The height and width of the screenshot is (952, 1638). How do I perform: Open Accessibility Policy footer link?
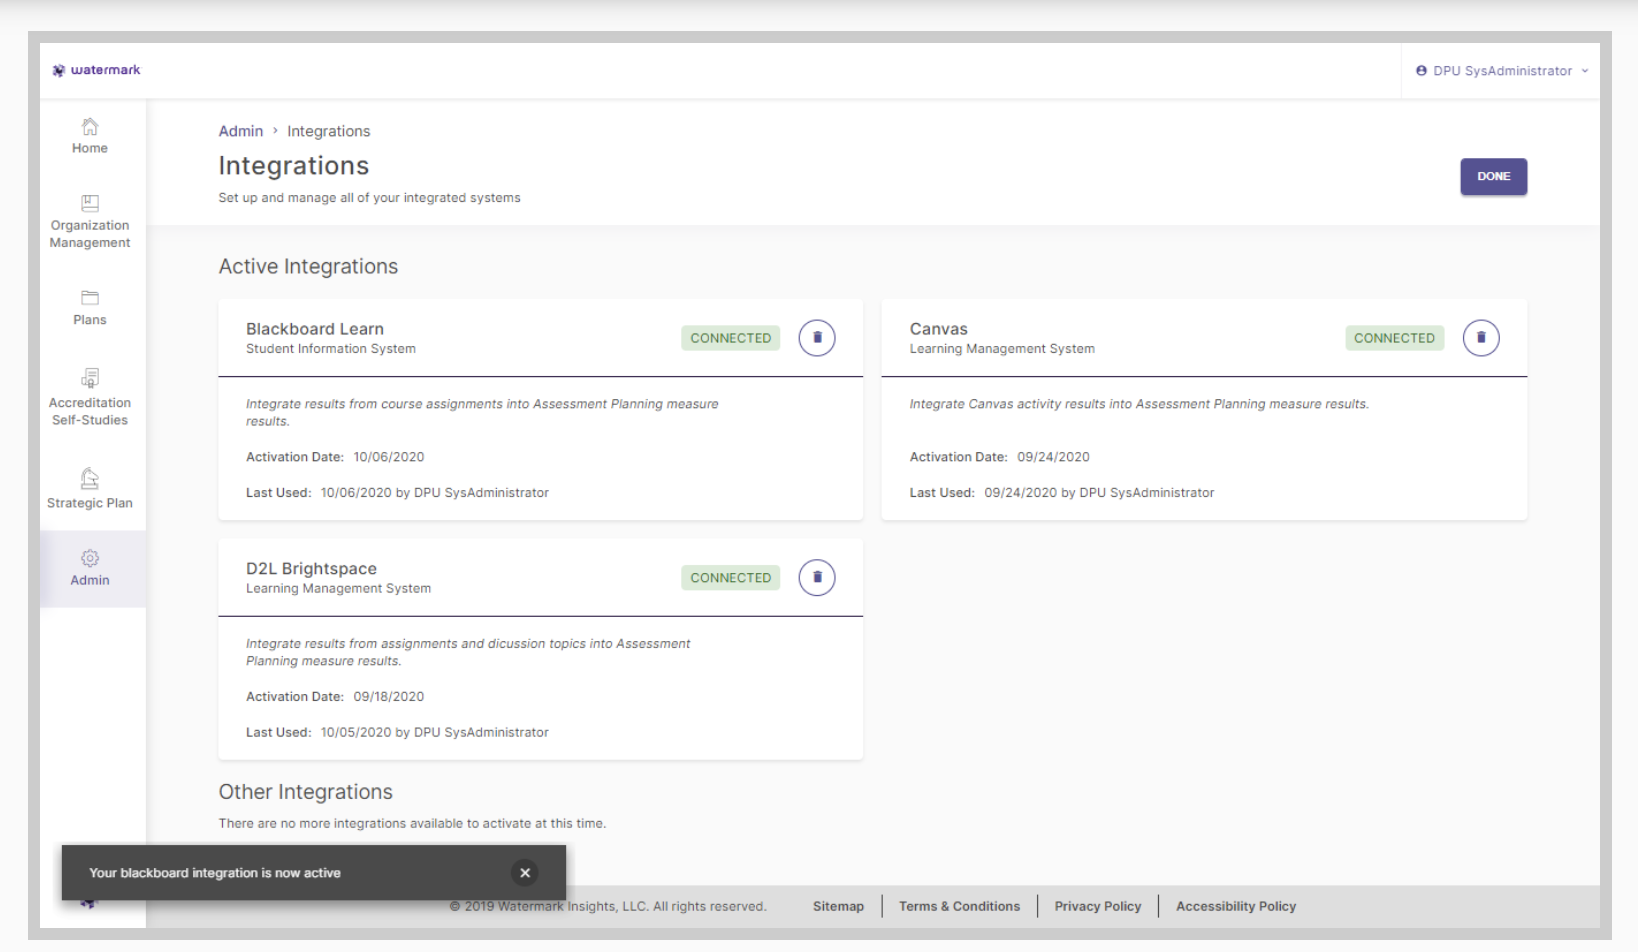coord(1236,906)
